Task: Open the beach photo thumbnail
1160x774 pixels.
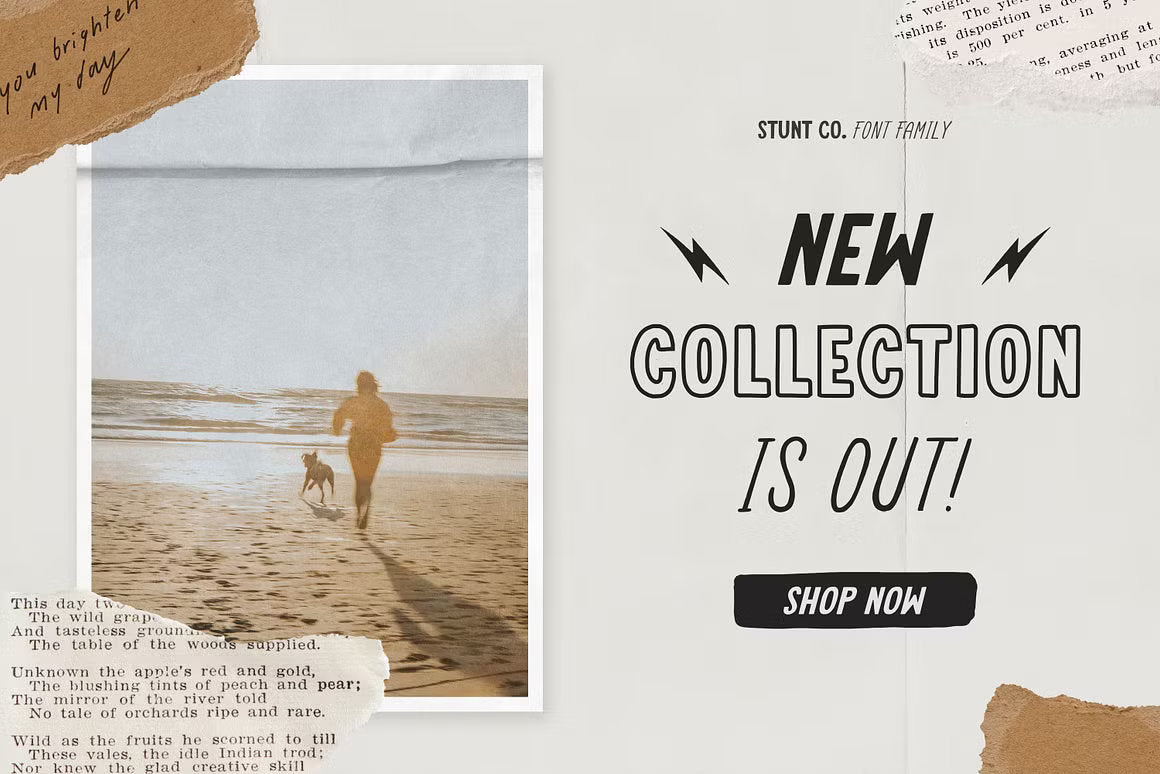Action: click(x=309, y=388)
